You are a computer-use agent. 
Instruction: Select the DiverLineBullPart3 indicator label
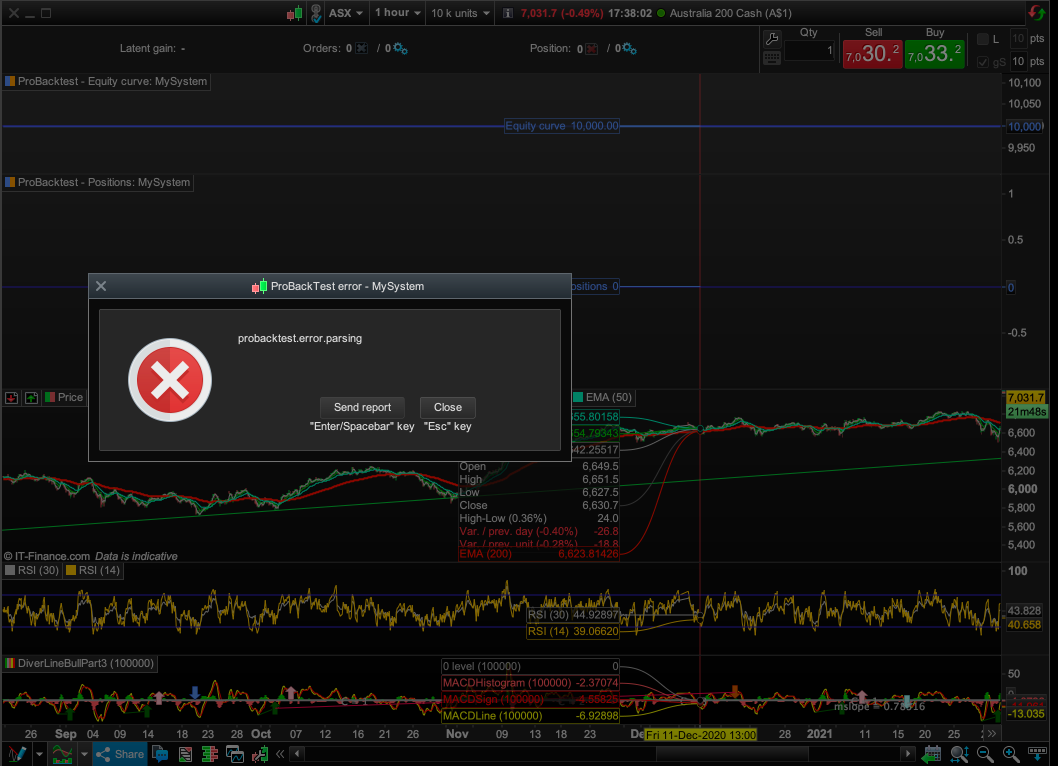[x=80, y=663]
